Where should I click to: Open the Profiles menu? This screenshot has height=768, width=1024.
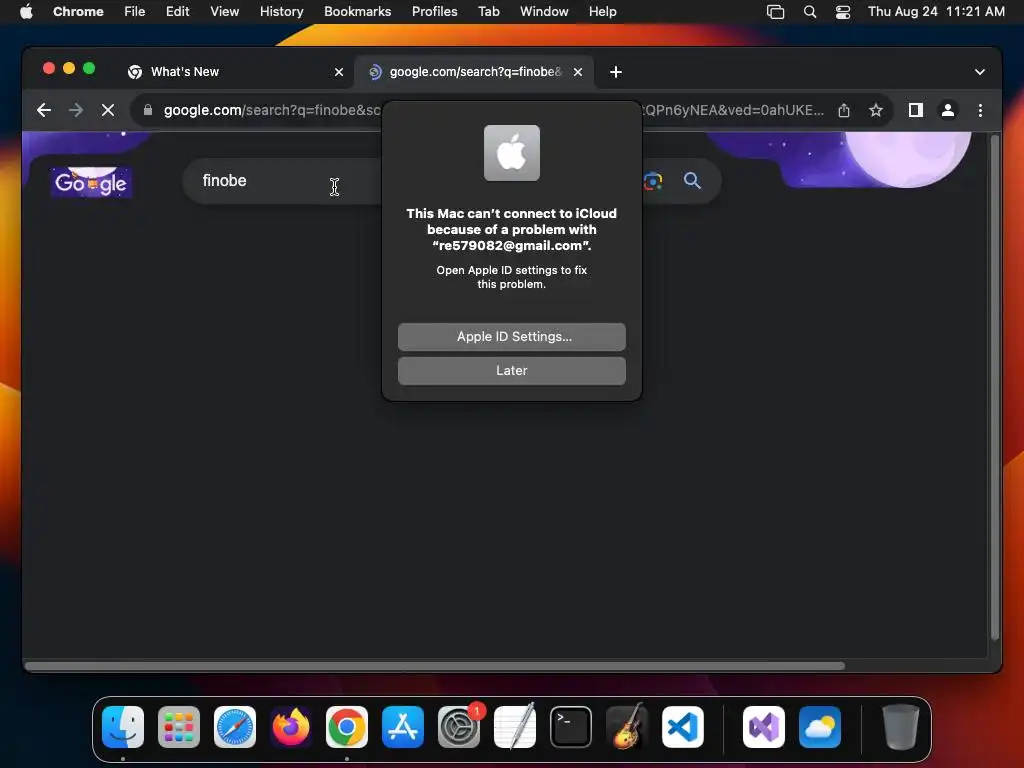(x=434, y=11)
